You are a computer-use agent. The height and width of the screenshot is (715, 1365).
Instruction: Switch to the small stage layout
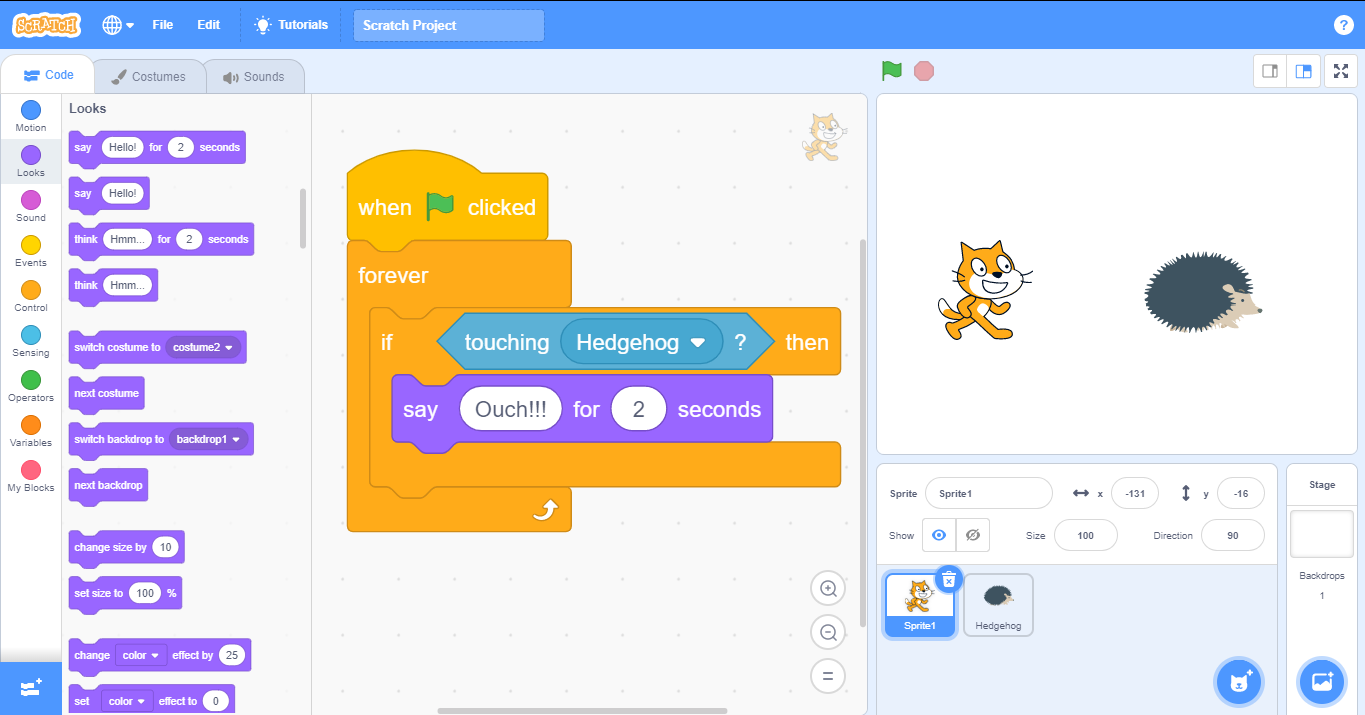[x=1270, y=71]
